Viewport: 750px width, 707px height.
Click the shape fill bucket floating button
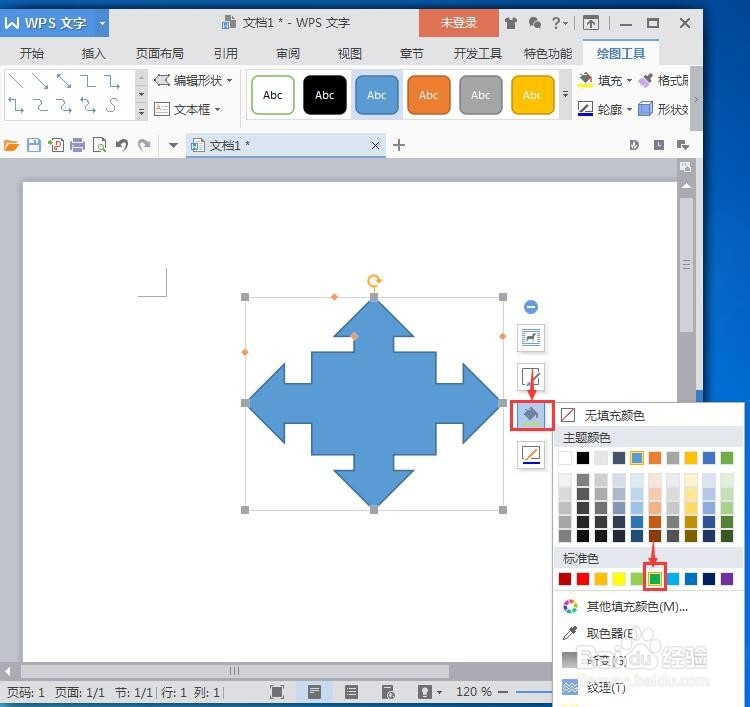(532, 415)
